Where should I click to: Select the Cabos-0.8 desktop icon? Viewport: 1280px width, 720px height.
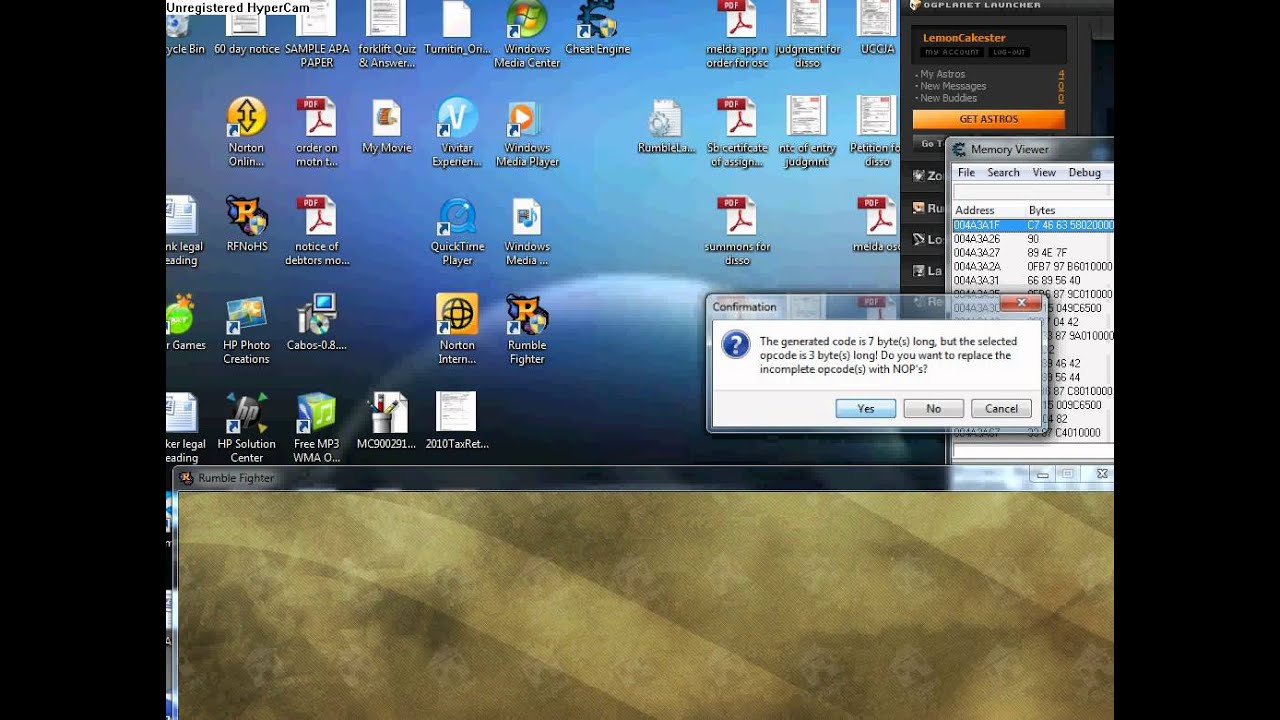[317, 323]
